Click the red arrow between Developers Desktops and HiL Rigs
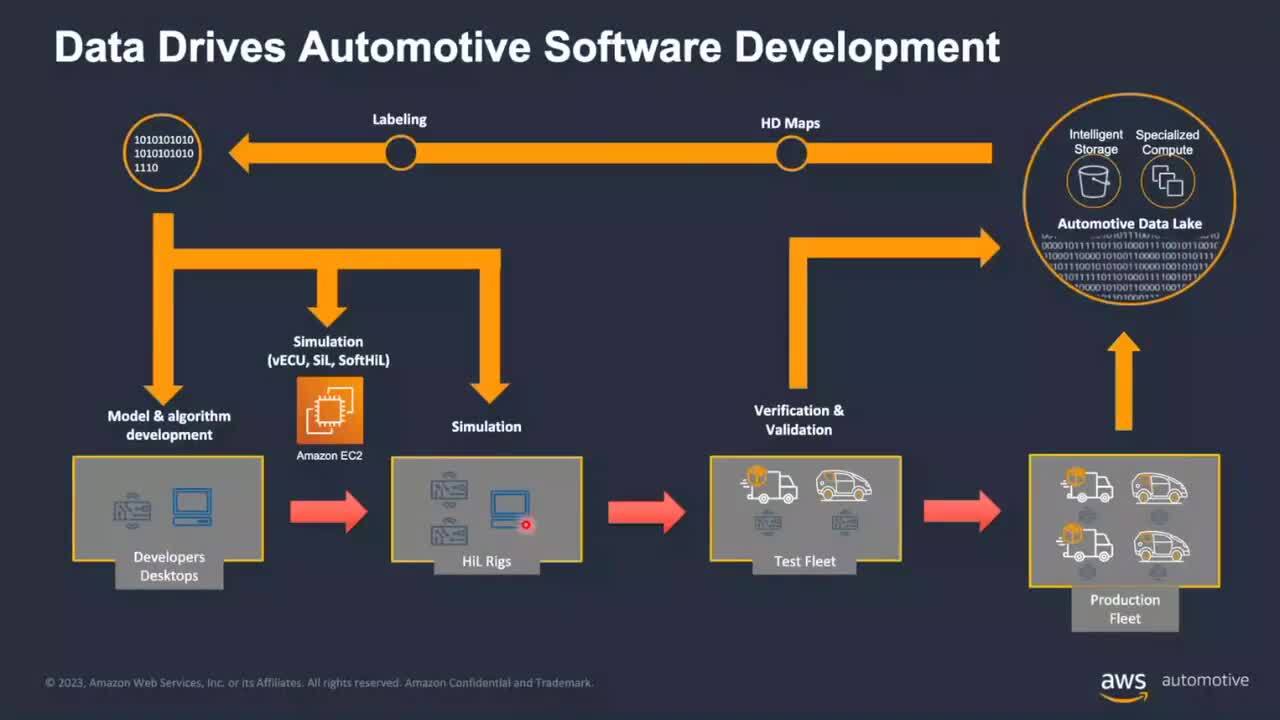The image size is (1280, 720). (x=329, y=511)
